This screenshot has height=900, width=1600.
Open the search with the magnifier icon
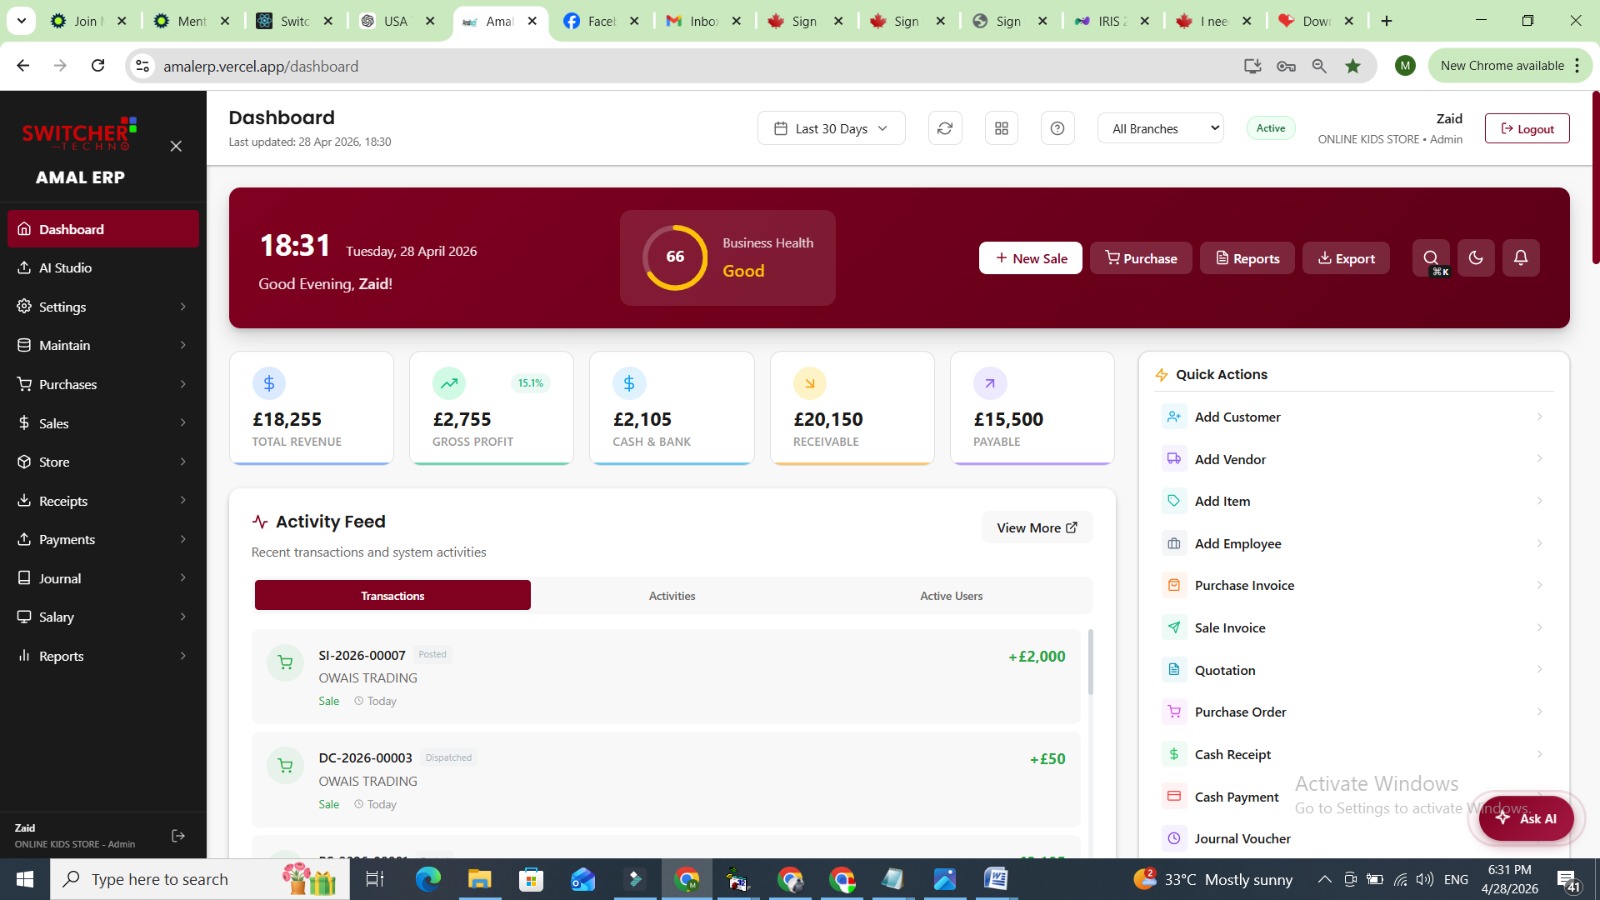click(x=1430, y=257)
